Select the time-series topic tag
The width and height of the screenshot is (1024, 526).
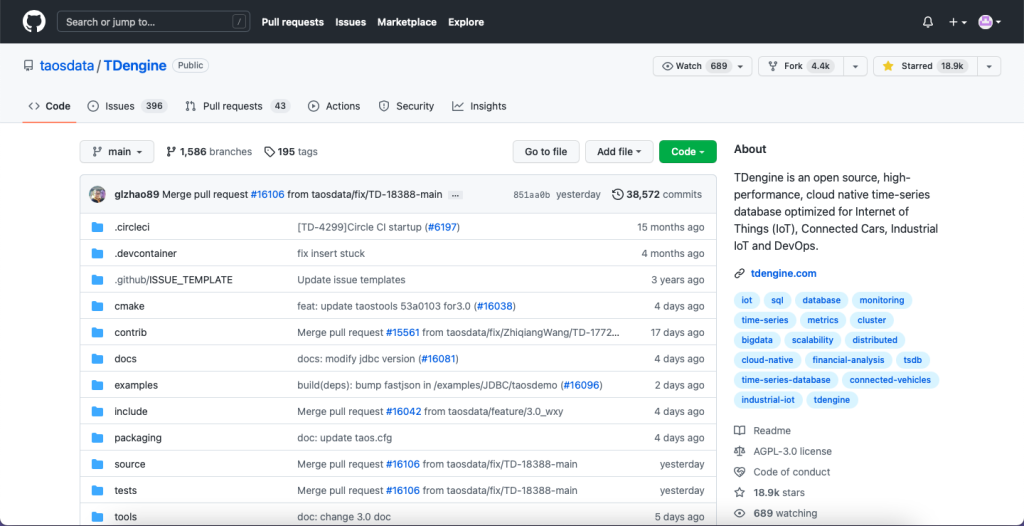click(x=765, y=320)
